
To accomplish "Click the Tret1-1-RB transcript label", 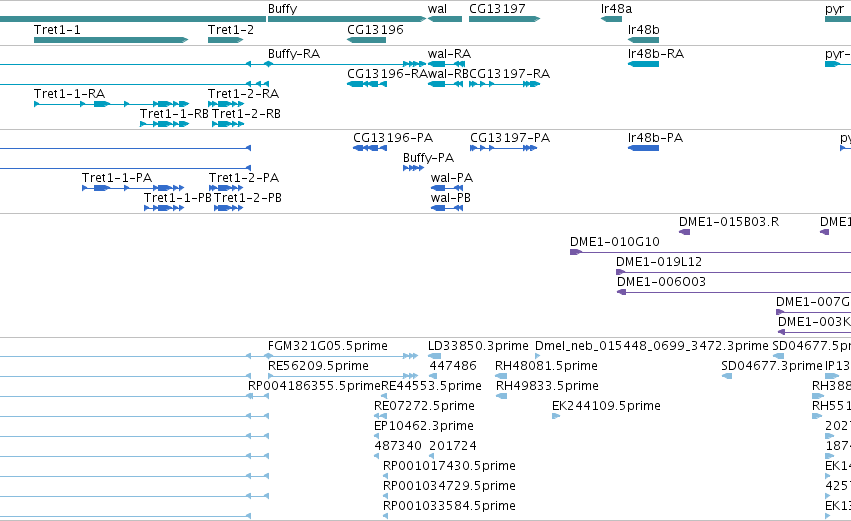I will [174, 114].
